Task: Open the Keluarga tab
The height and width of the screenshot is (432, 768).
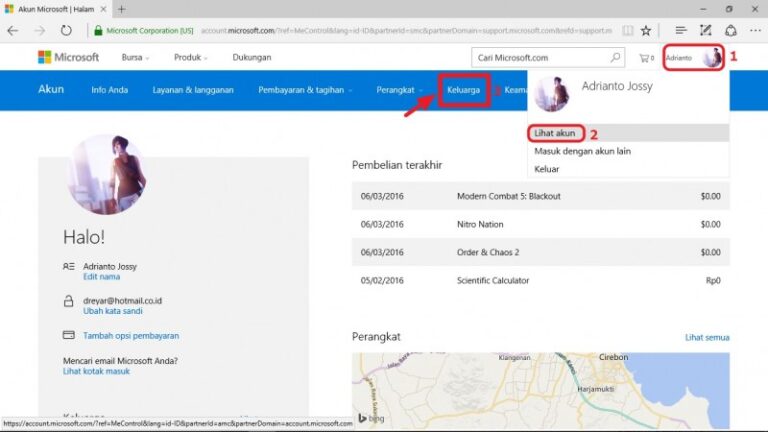Action: [463, 90]
